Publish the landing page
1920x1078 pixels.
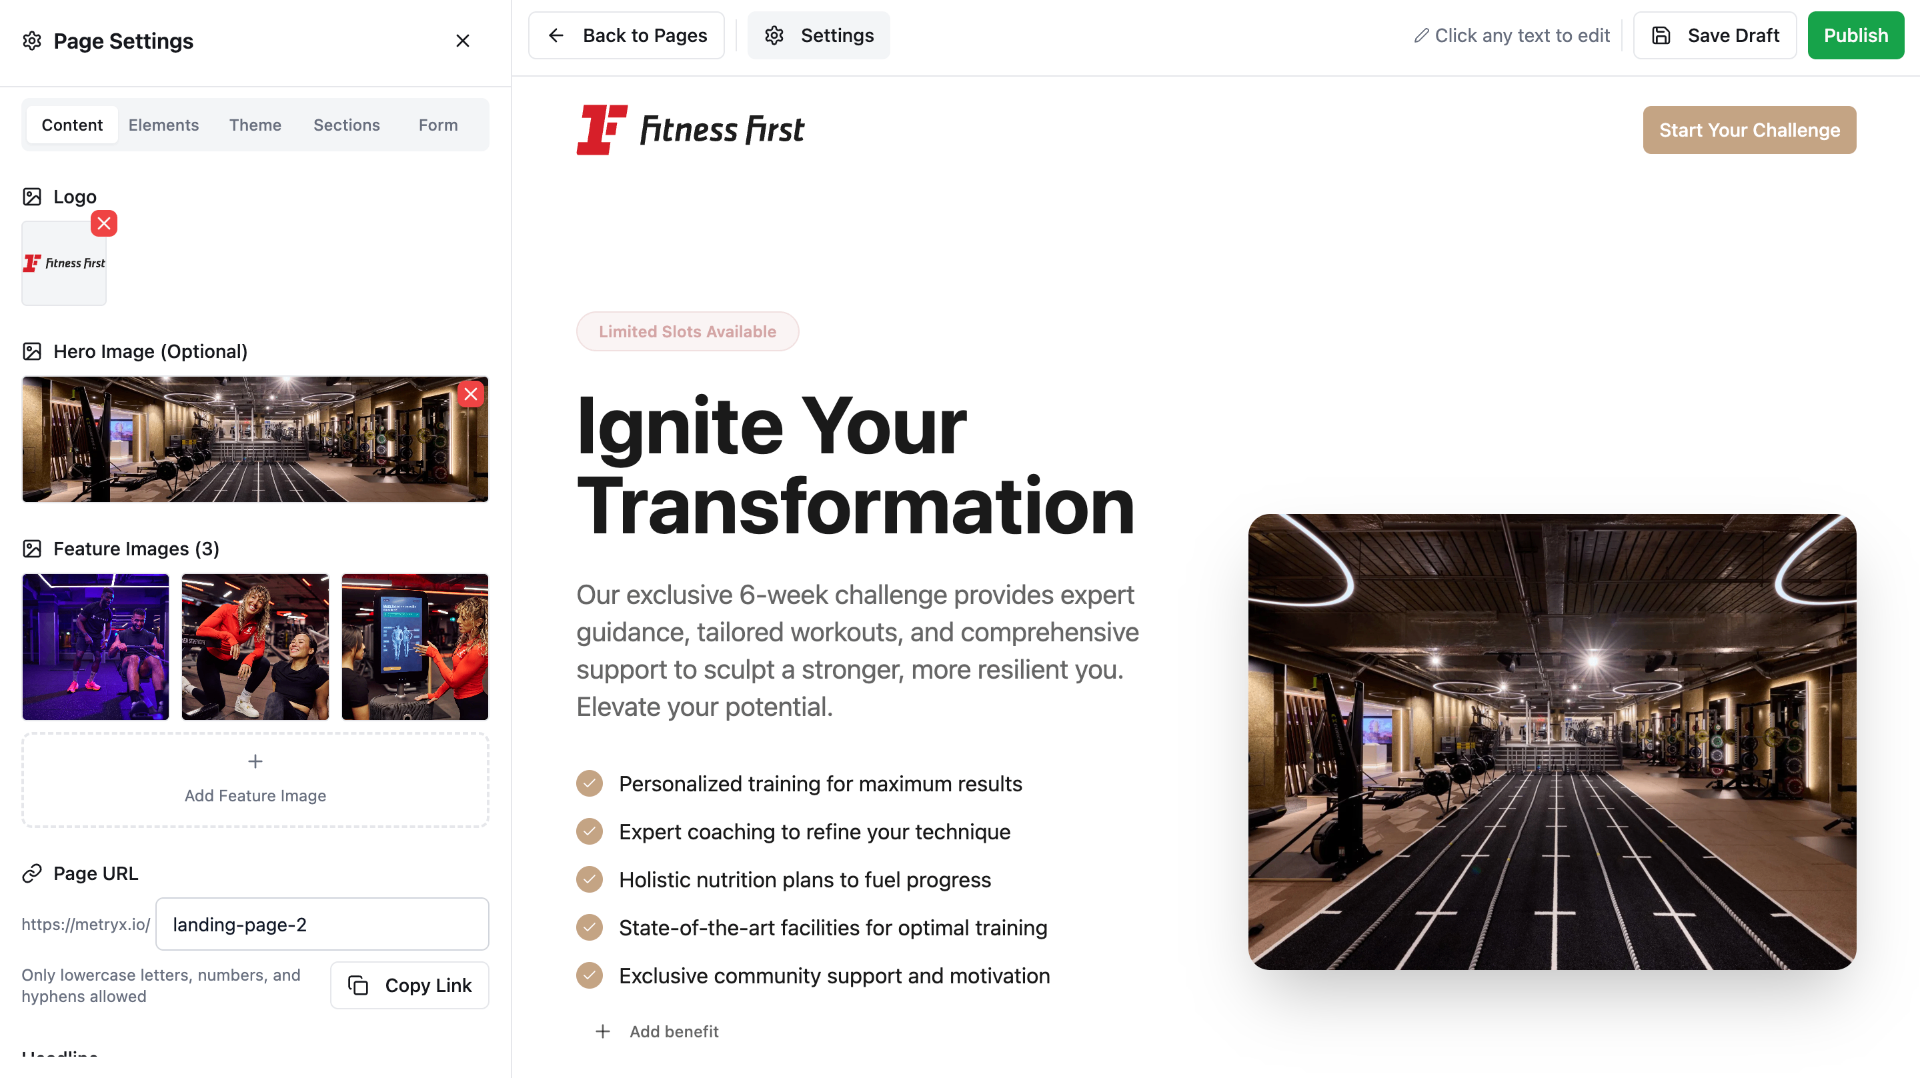tap(1855, 36)
